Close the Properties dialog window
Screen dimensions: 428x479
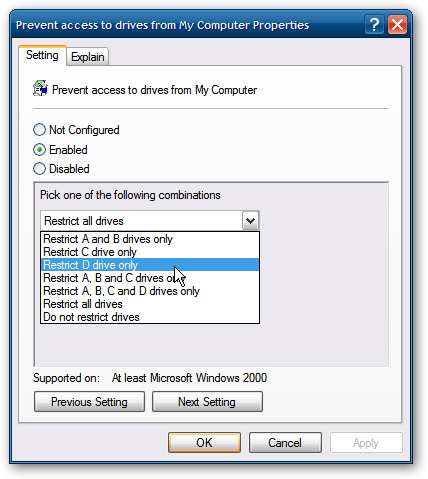[397, 25]
